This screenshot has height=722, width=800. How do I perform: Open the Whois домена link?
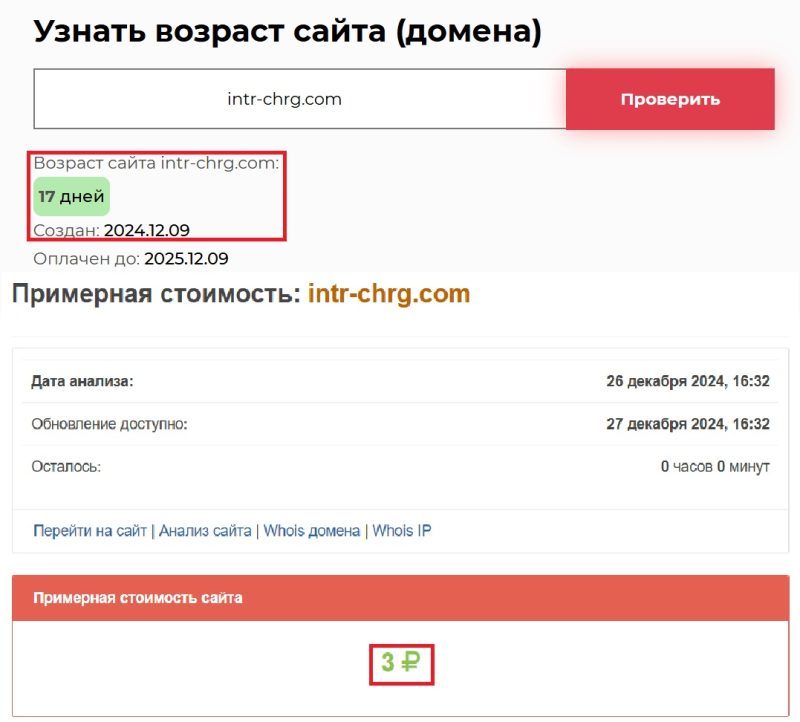tap(311, 531)
